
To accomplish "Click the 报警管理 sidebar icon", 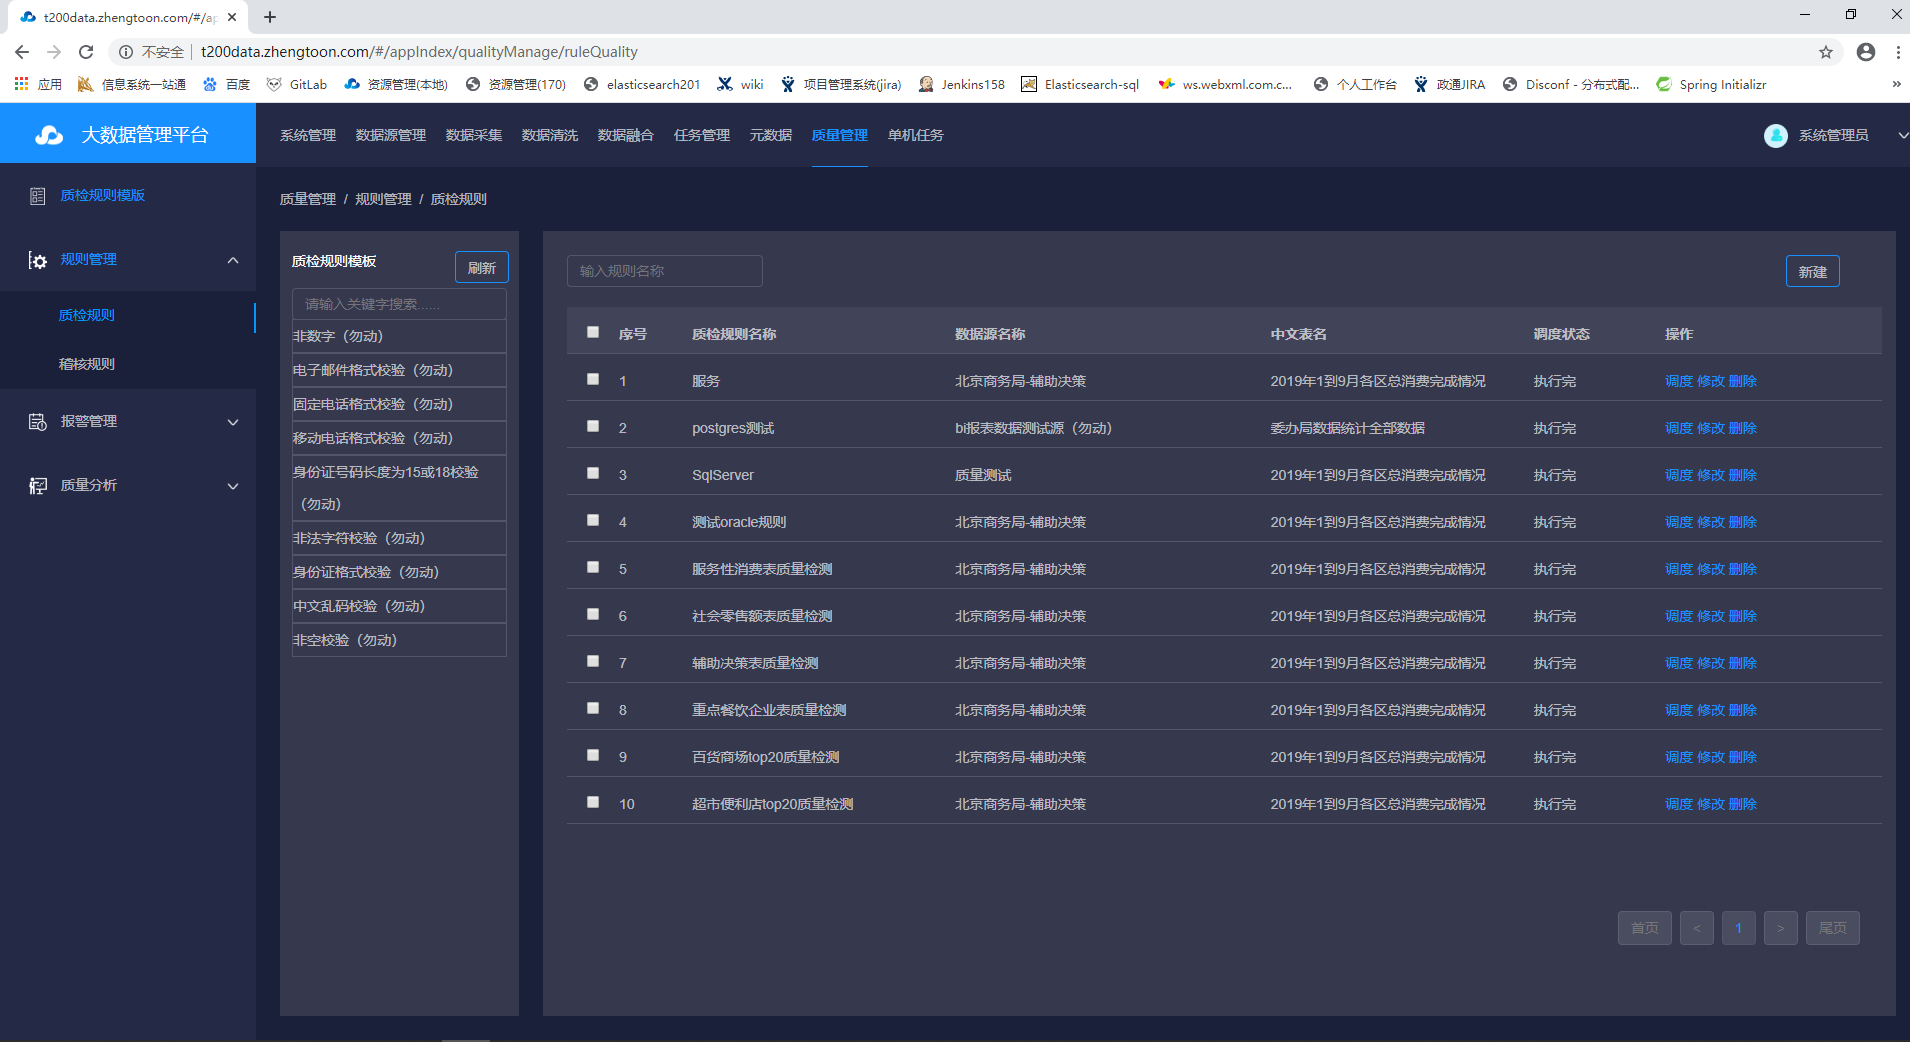I will [38, 422].
